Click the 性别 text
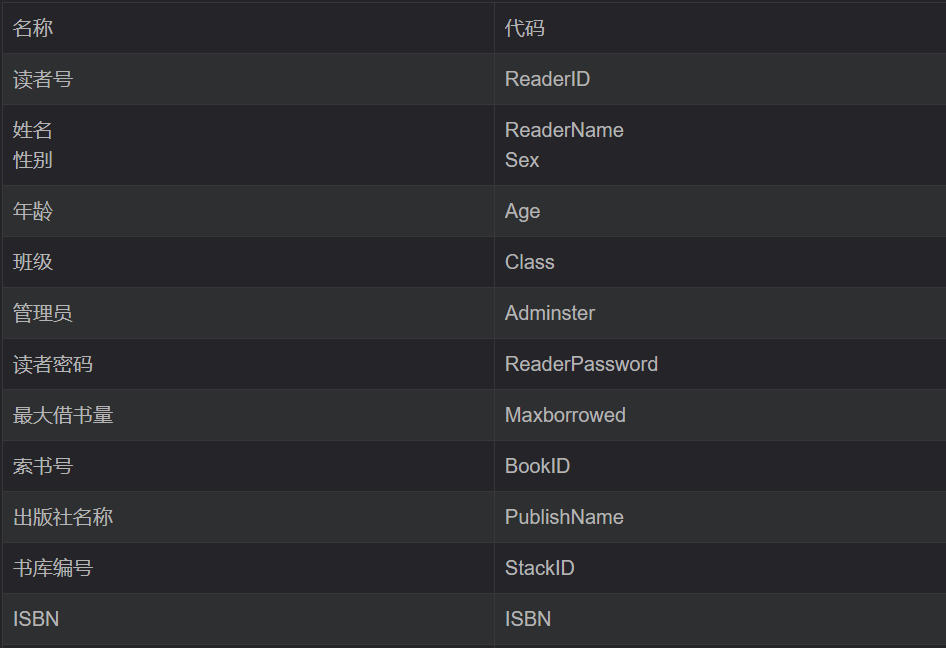 pyautogui.click(x=33, y=160)
